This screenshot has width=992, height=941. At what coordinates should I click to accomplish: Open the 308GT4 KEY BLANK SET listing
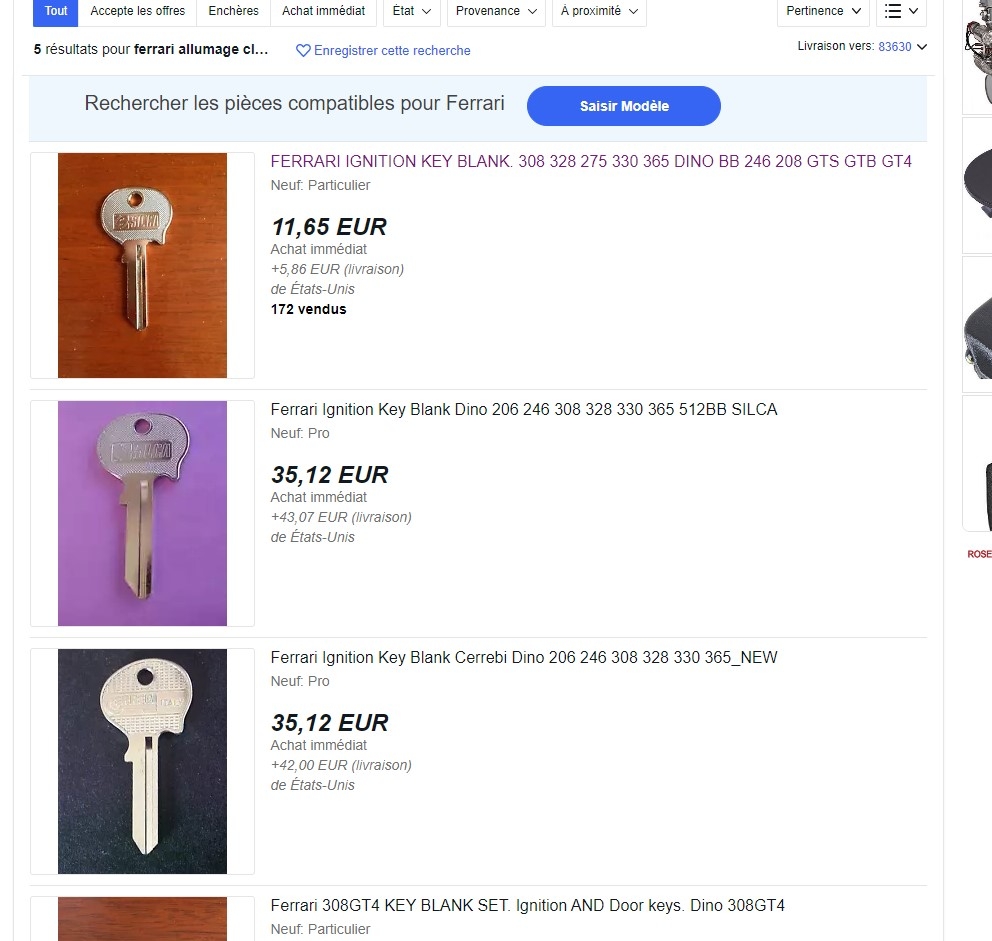click(x=528, y=906)
